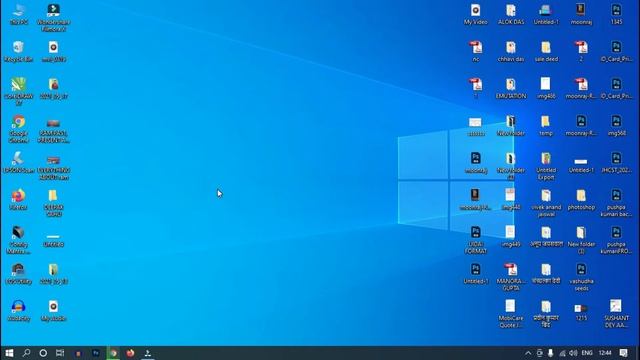
Task: Open the volume control tray icon
Action: coord(573,353)
